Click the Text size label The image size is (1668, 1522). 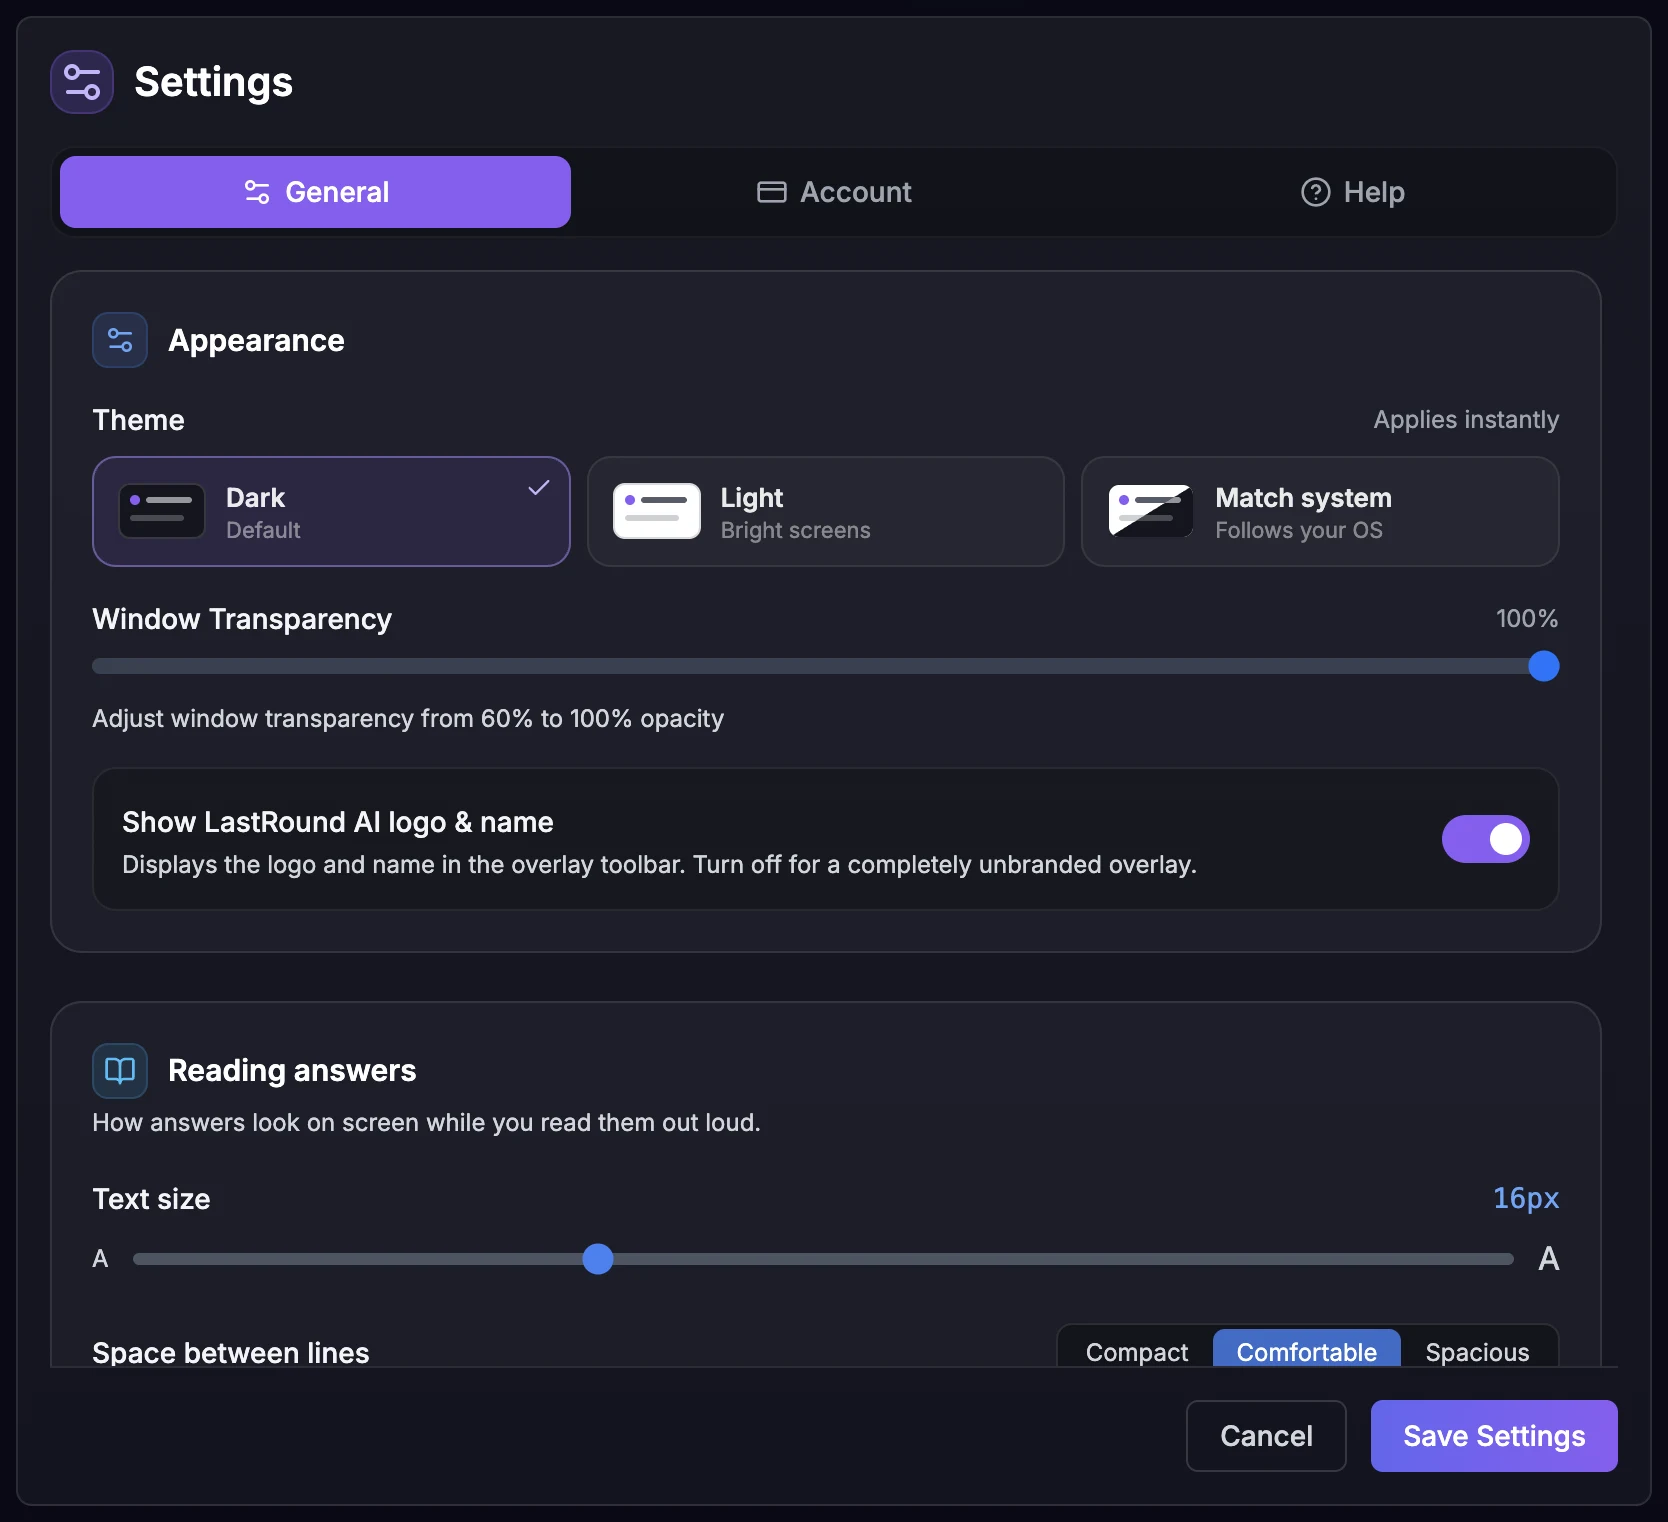(x=151, y=1199)
